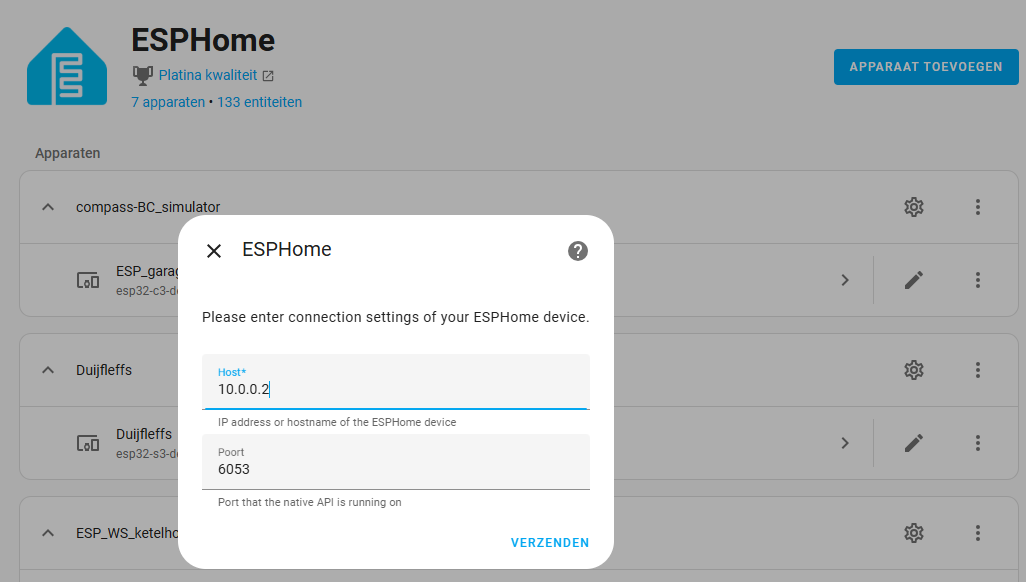Open ESP_garage device details chevron
1026x582 pixels.
point(845,280)
